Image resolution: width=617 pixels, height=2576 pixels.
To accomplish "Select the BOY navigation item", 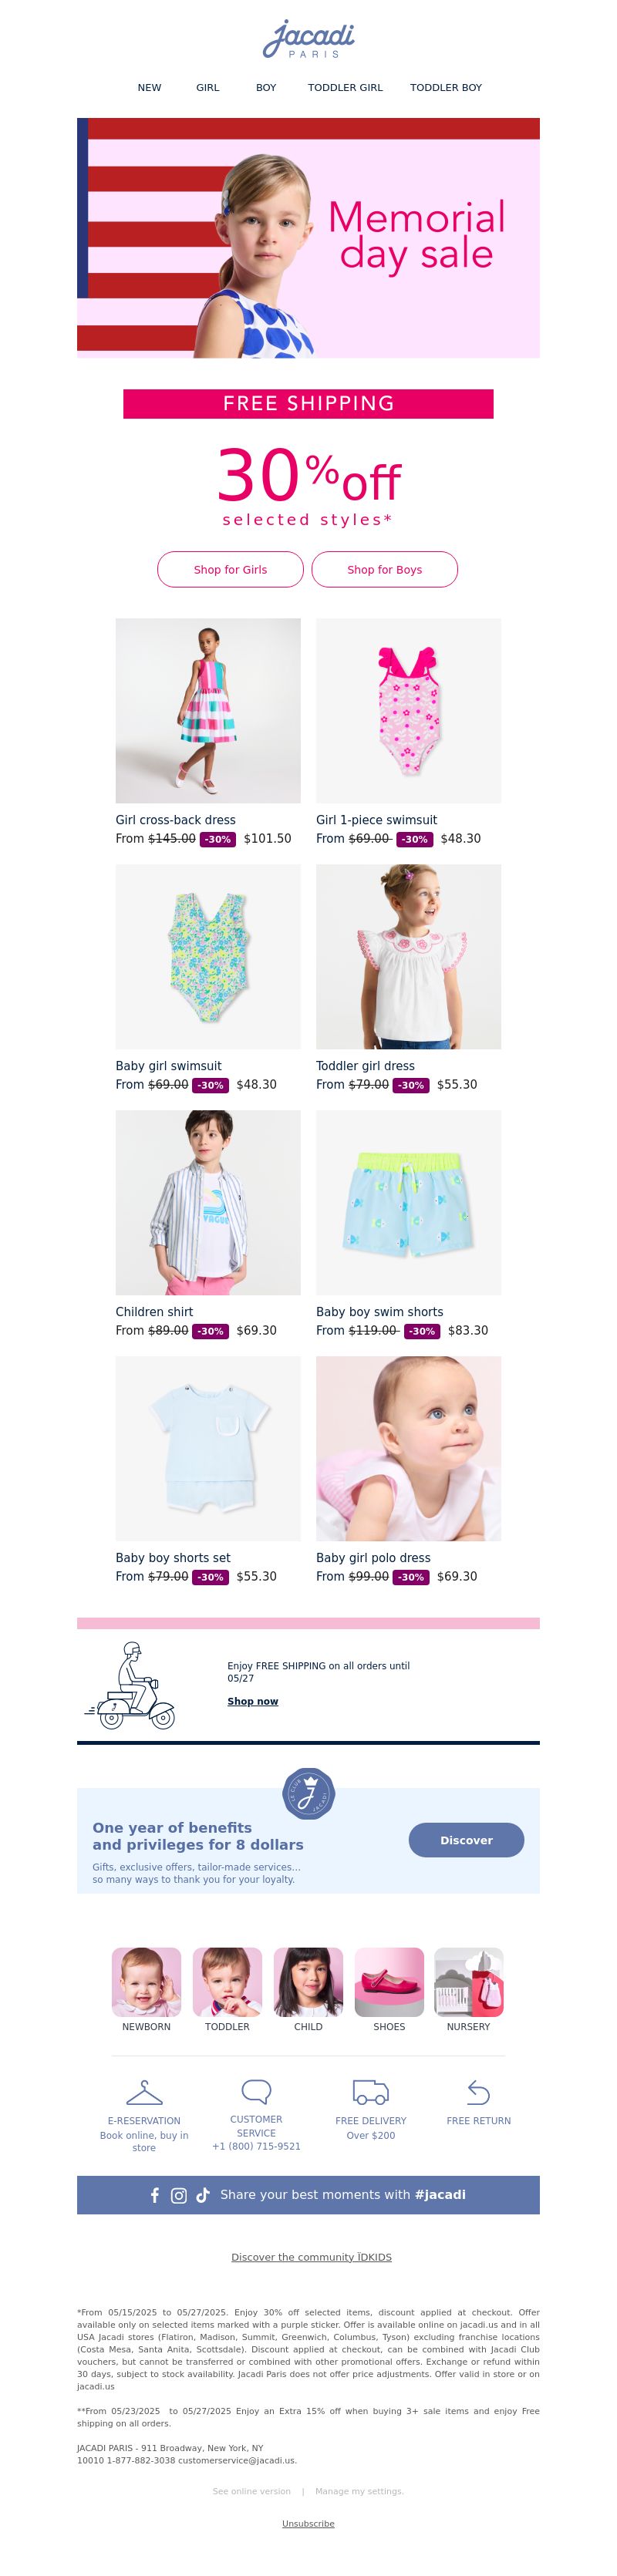I will pos(266,88).
